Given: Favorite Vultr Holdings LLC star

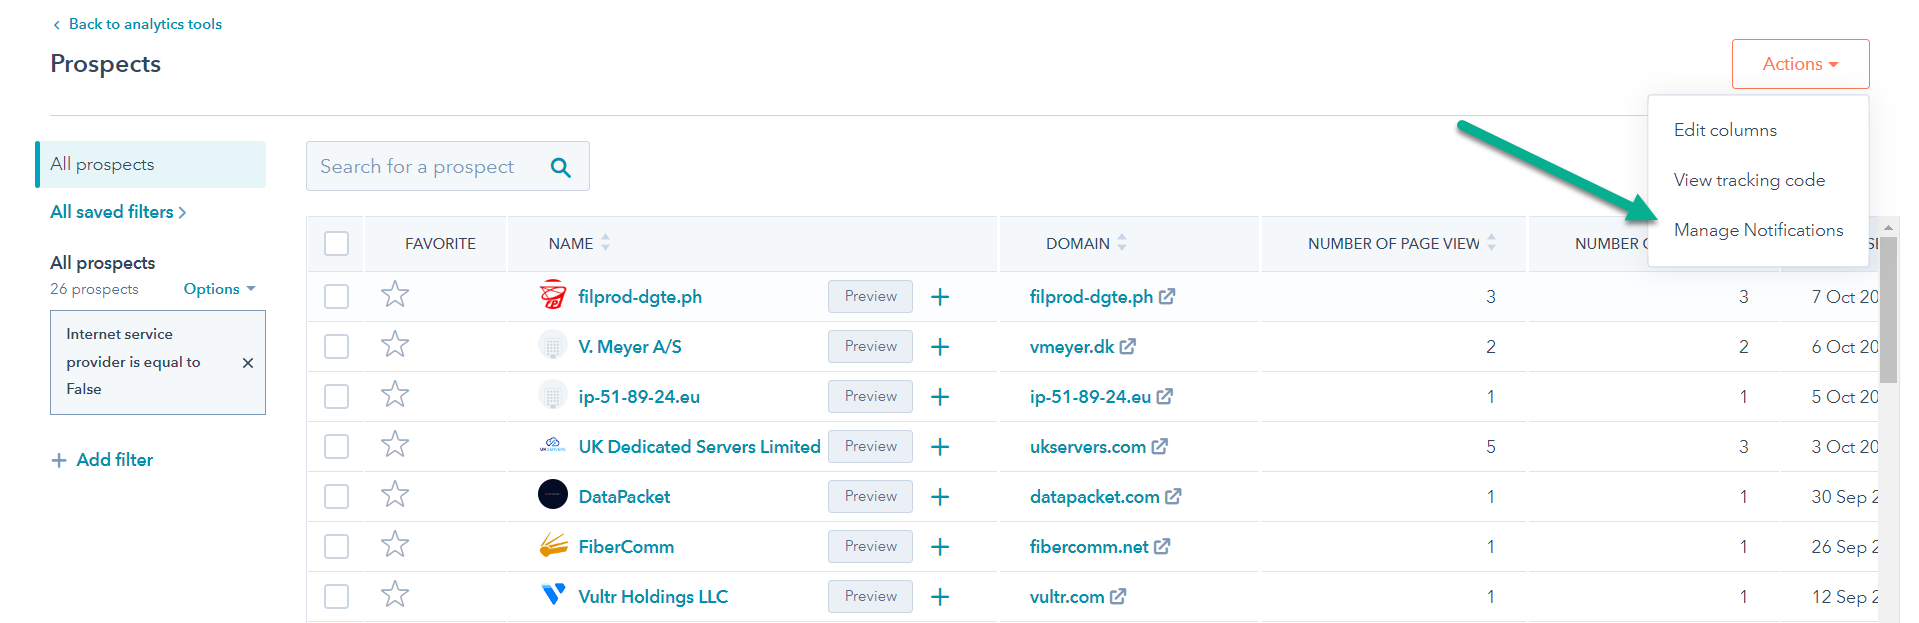Looking at the screenshot, I should [395, 595].
